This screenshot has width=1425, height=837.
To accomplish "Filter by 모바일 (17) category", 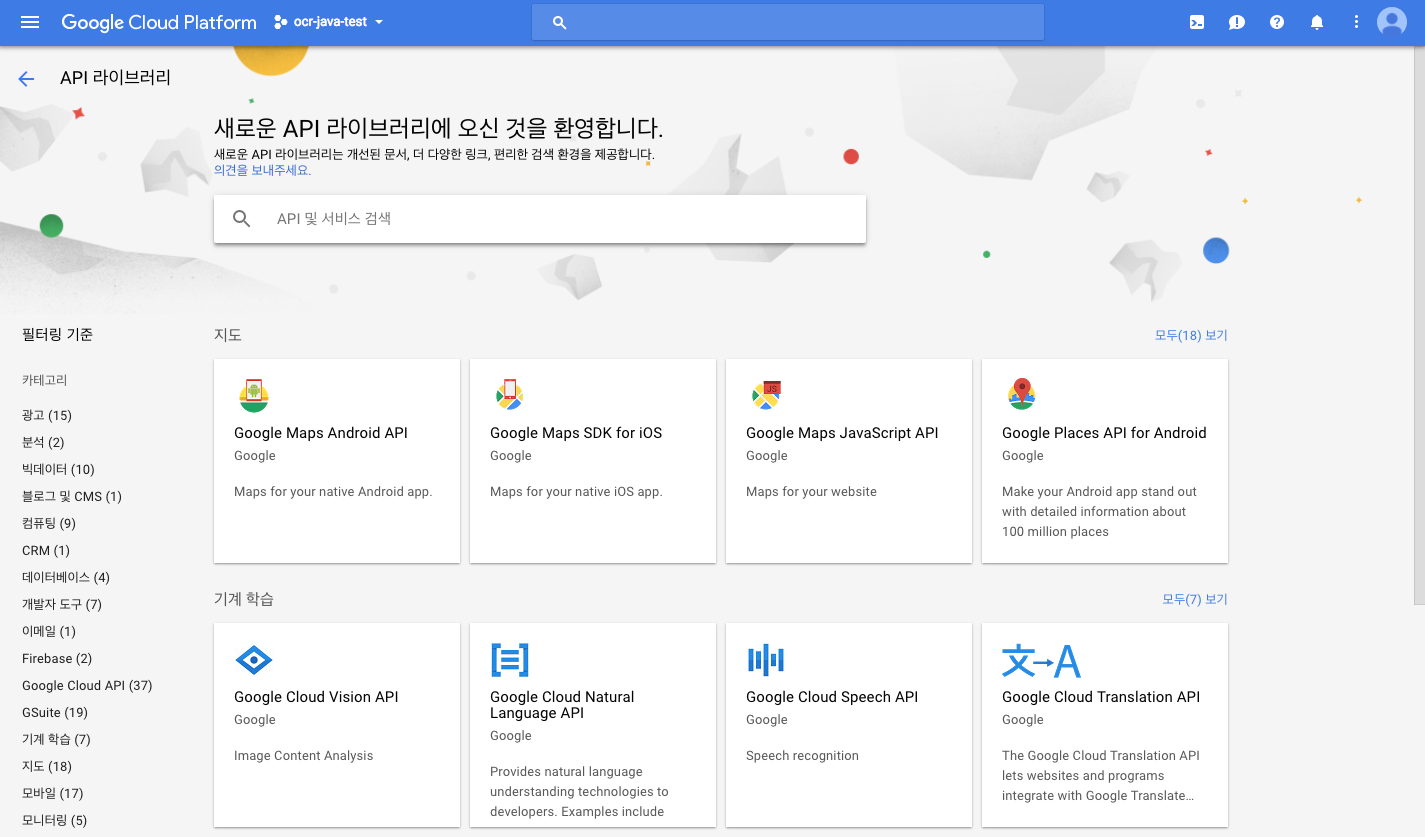I will (x=53, y=793).
